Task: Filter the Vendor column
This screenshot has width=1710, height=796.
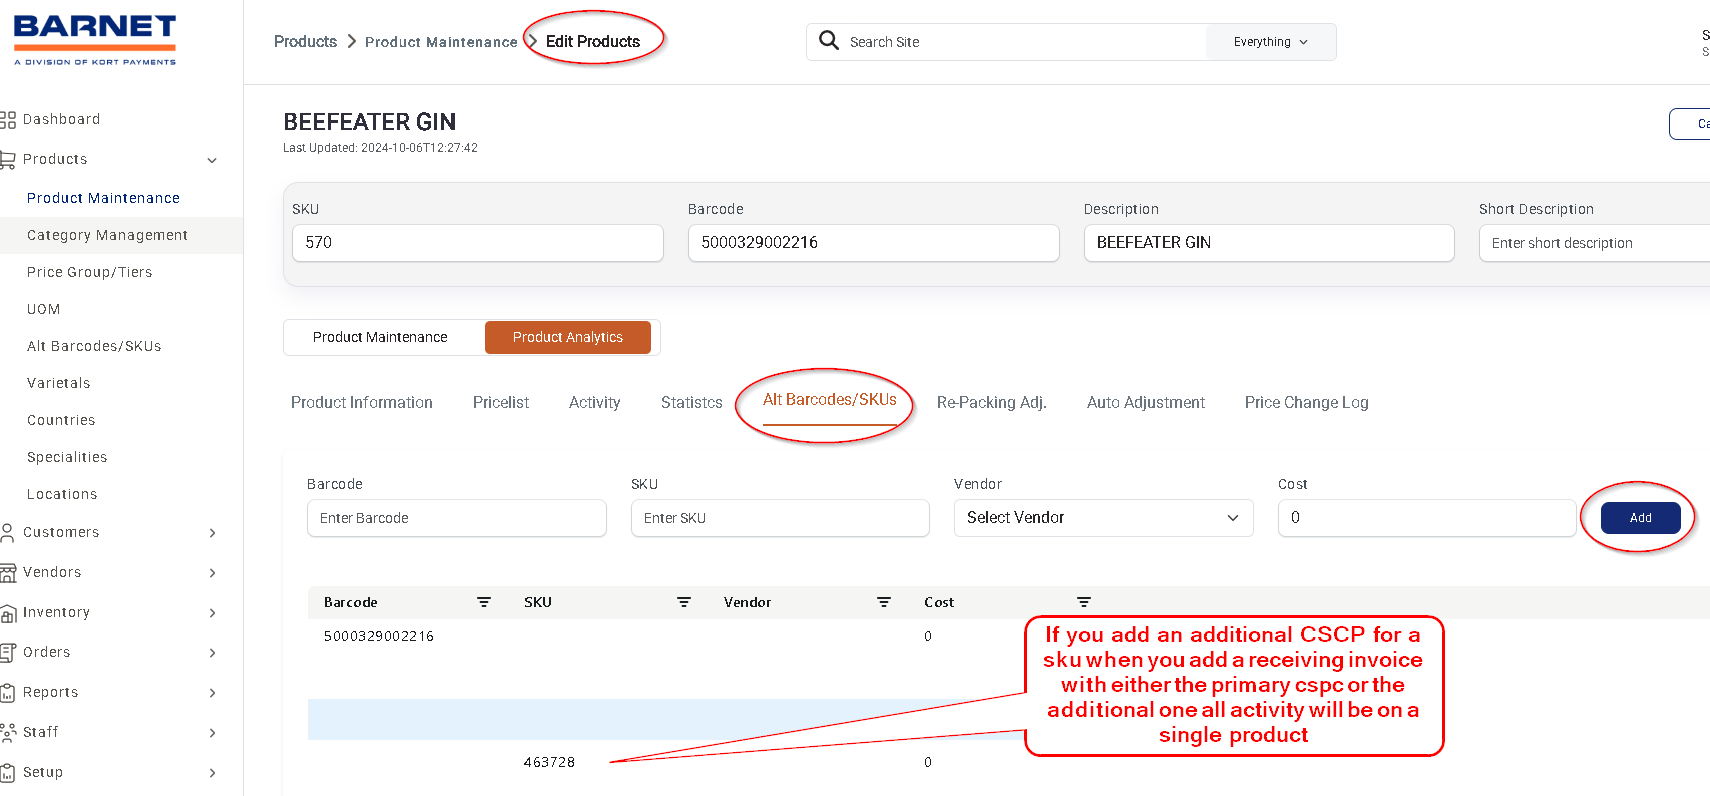Action: click(884, 602)
